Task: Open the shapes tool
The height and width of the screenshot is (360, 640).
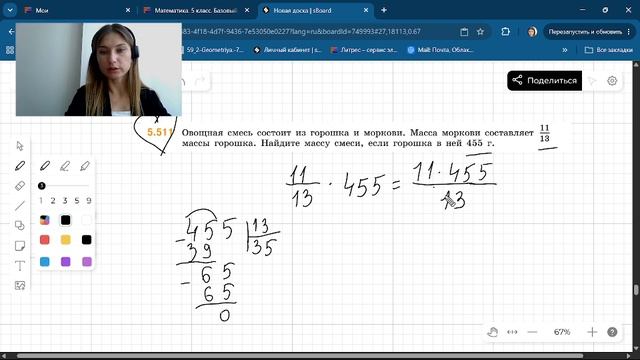Action: [x=20, y=225]
